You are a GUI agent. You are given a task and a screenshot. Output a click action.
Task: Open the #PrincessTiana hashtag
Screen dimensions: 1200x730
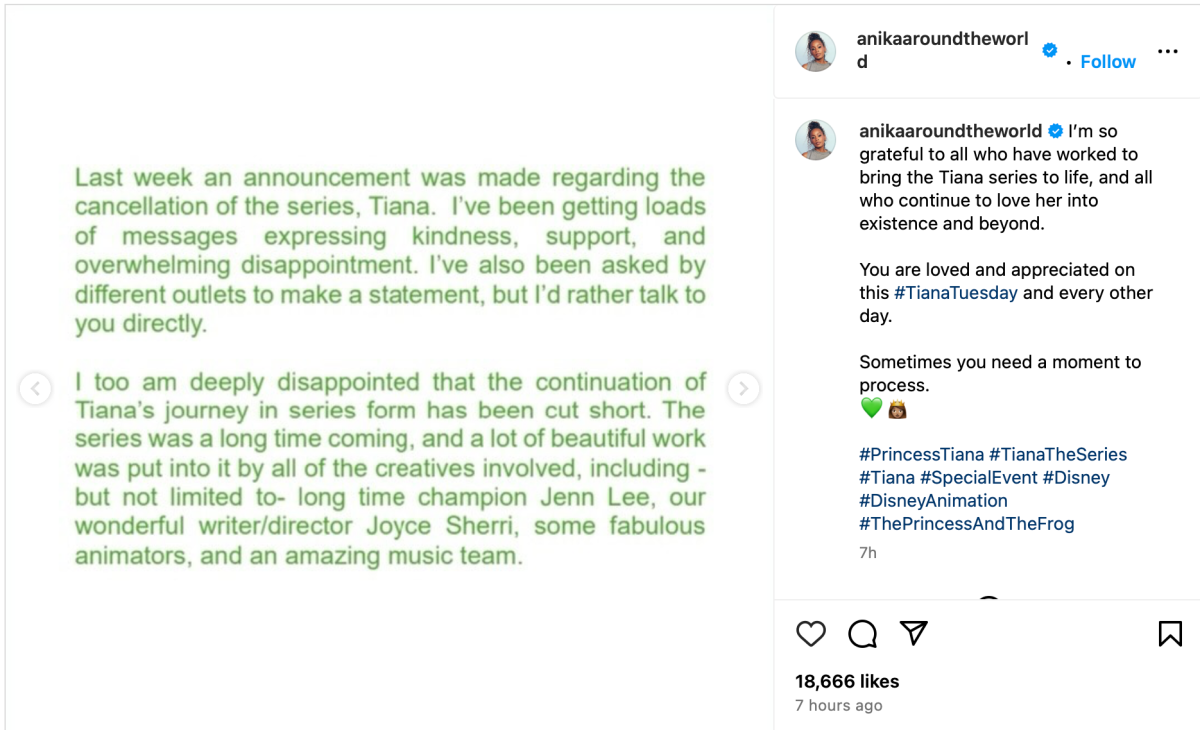[x=921, y=454]
